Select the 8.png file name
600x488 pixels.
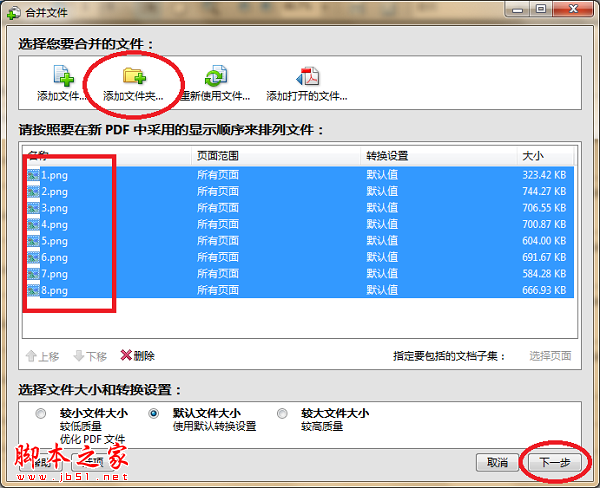tap(54, 291)
